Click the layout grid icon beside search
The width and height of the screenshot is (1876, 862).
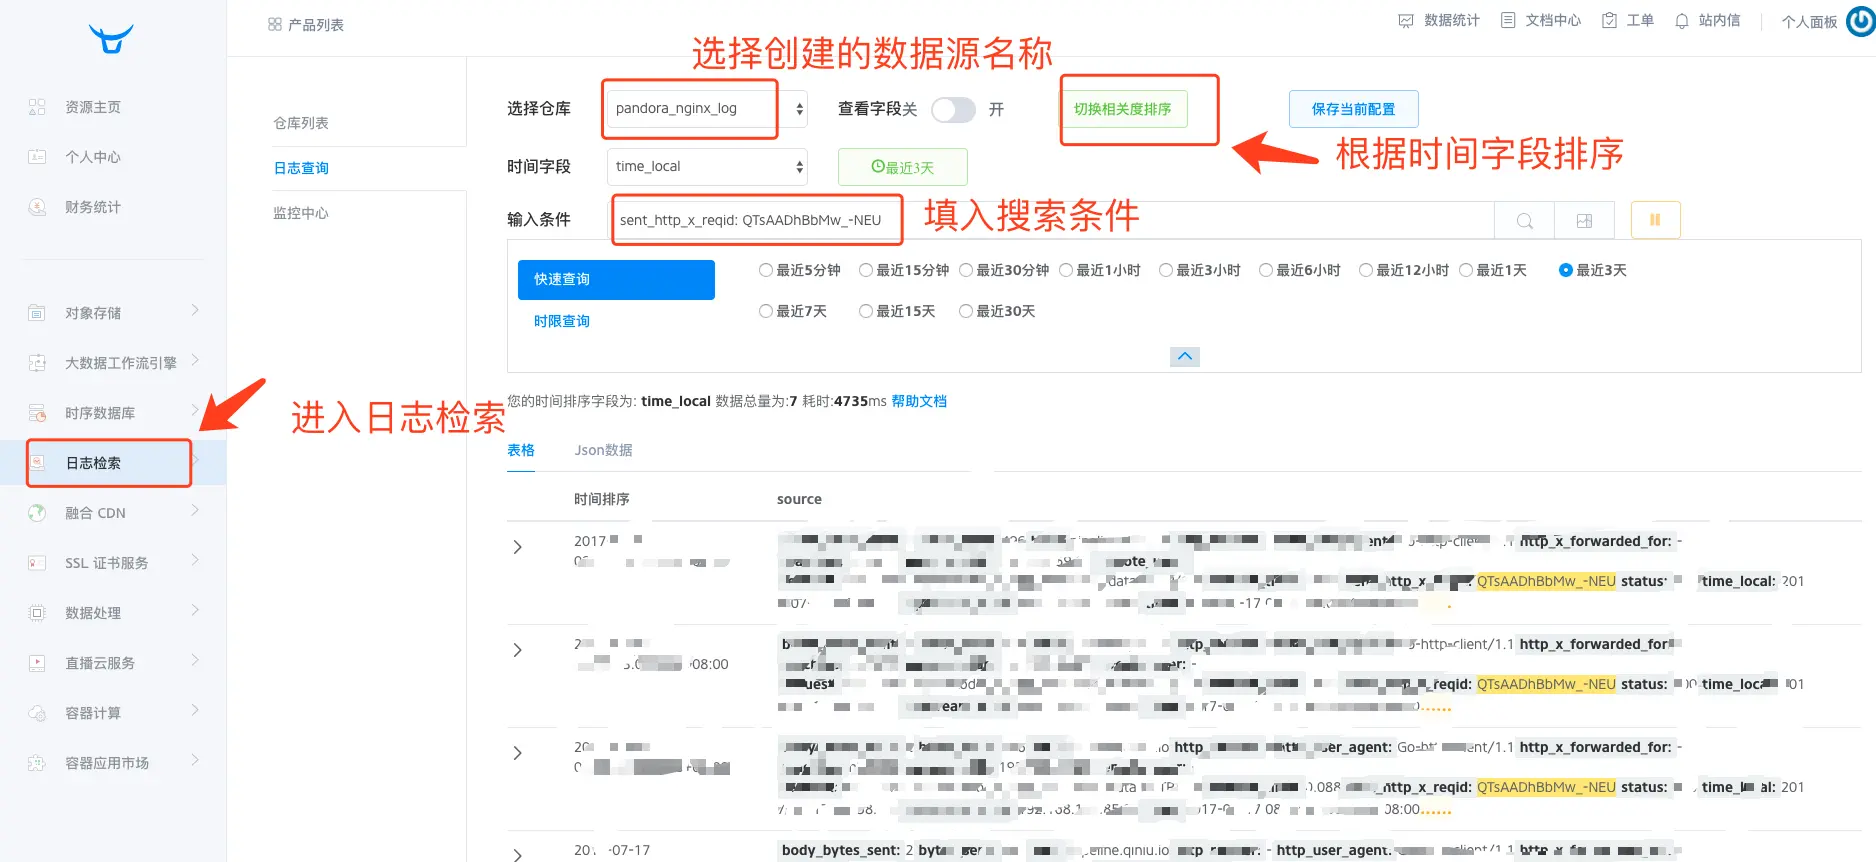click(x=1584, y=221)
